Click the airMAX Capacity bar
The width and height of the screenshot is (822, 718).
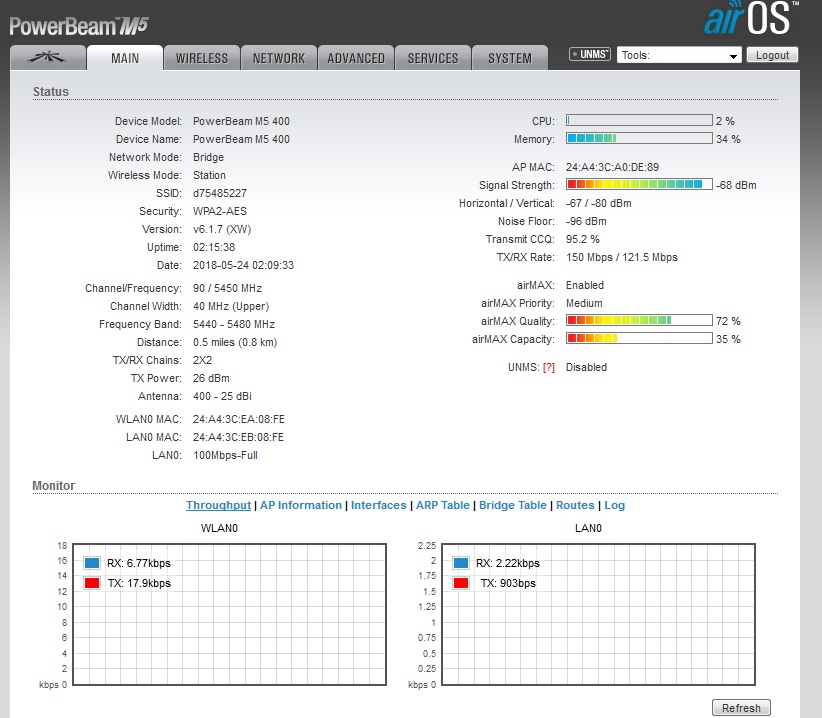pyautogui.click(x=639, y=339)
